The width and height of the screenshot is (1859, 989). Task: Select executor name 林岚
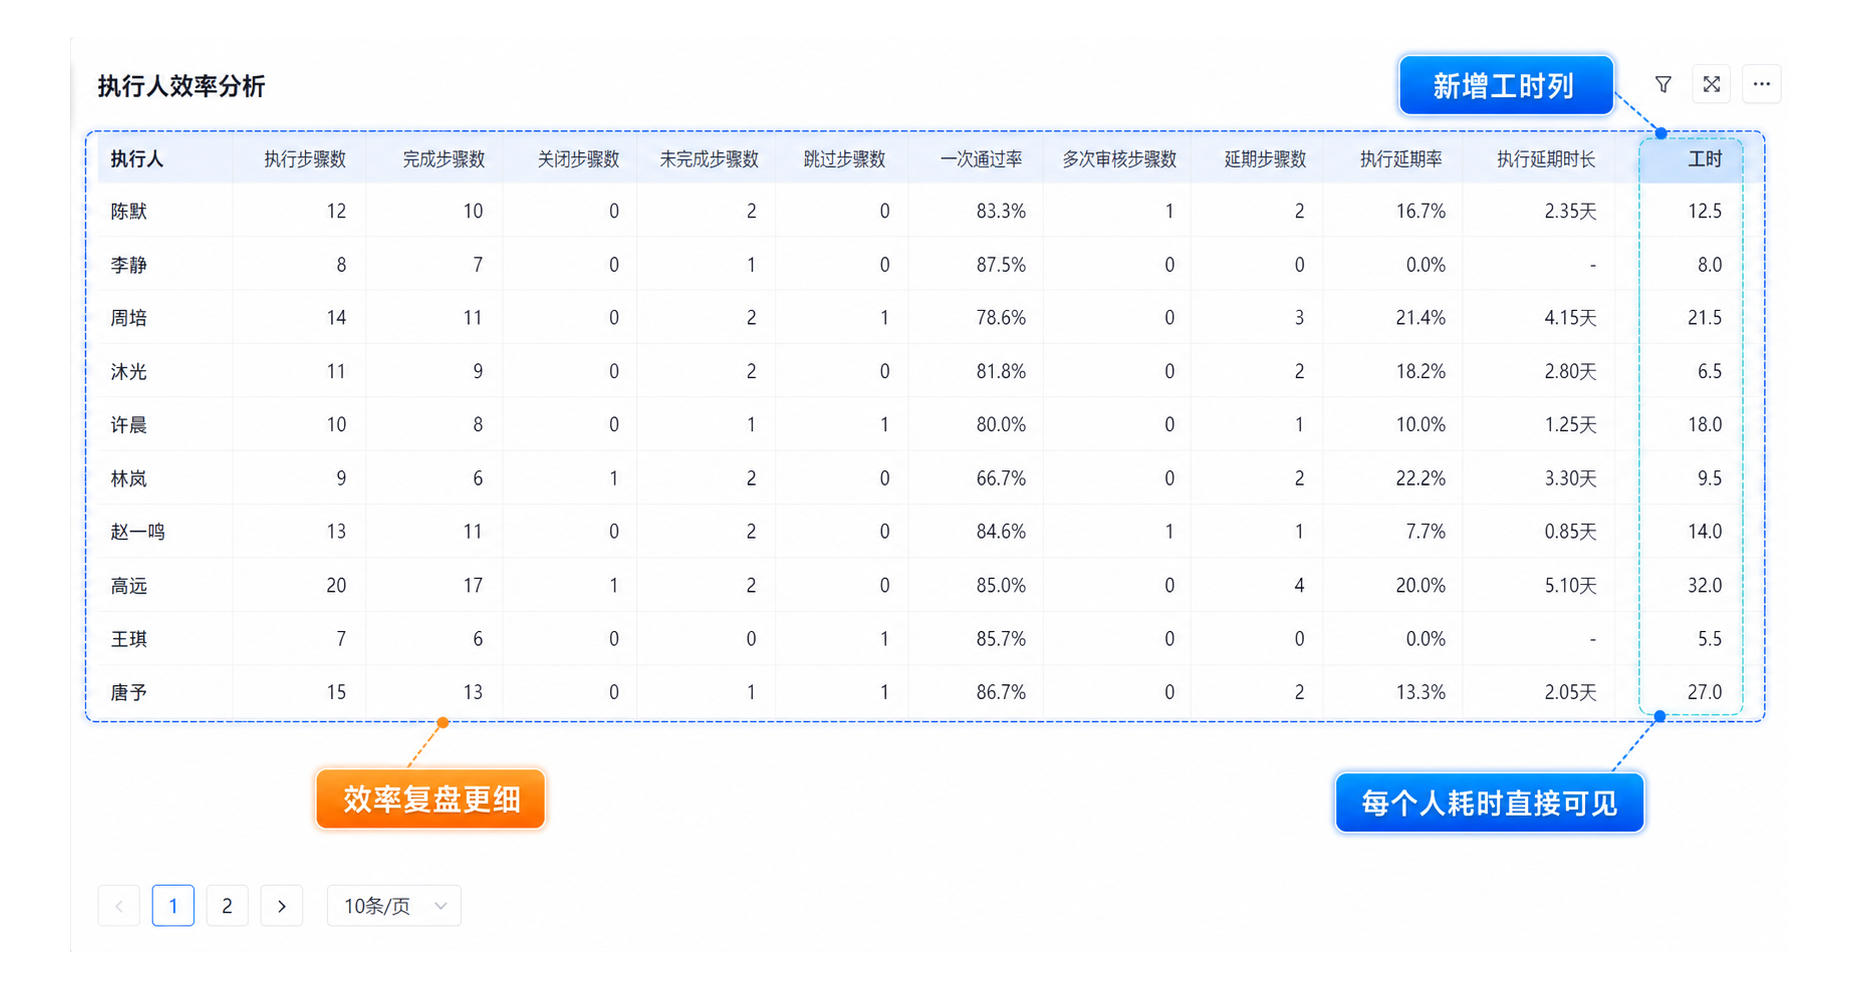point(129,479)
